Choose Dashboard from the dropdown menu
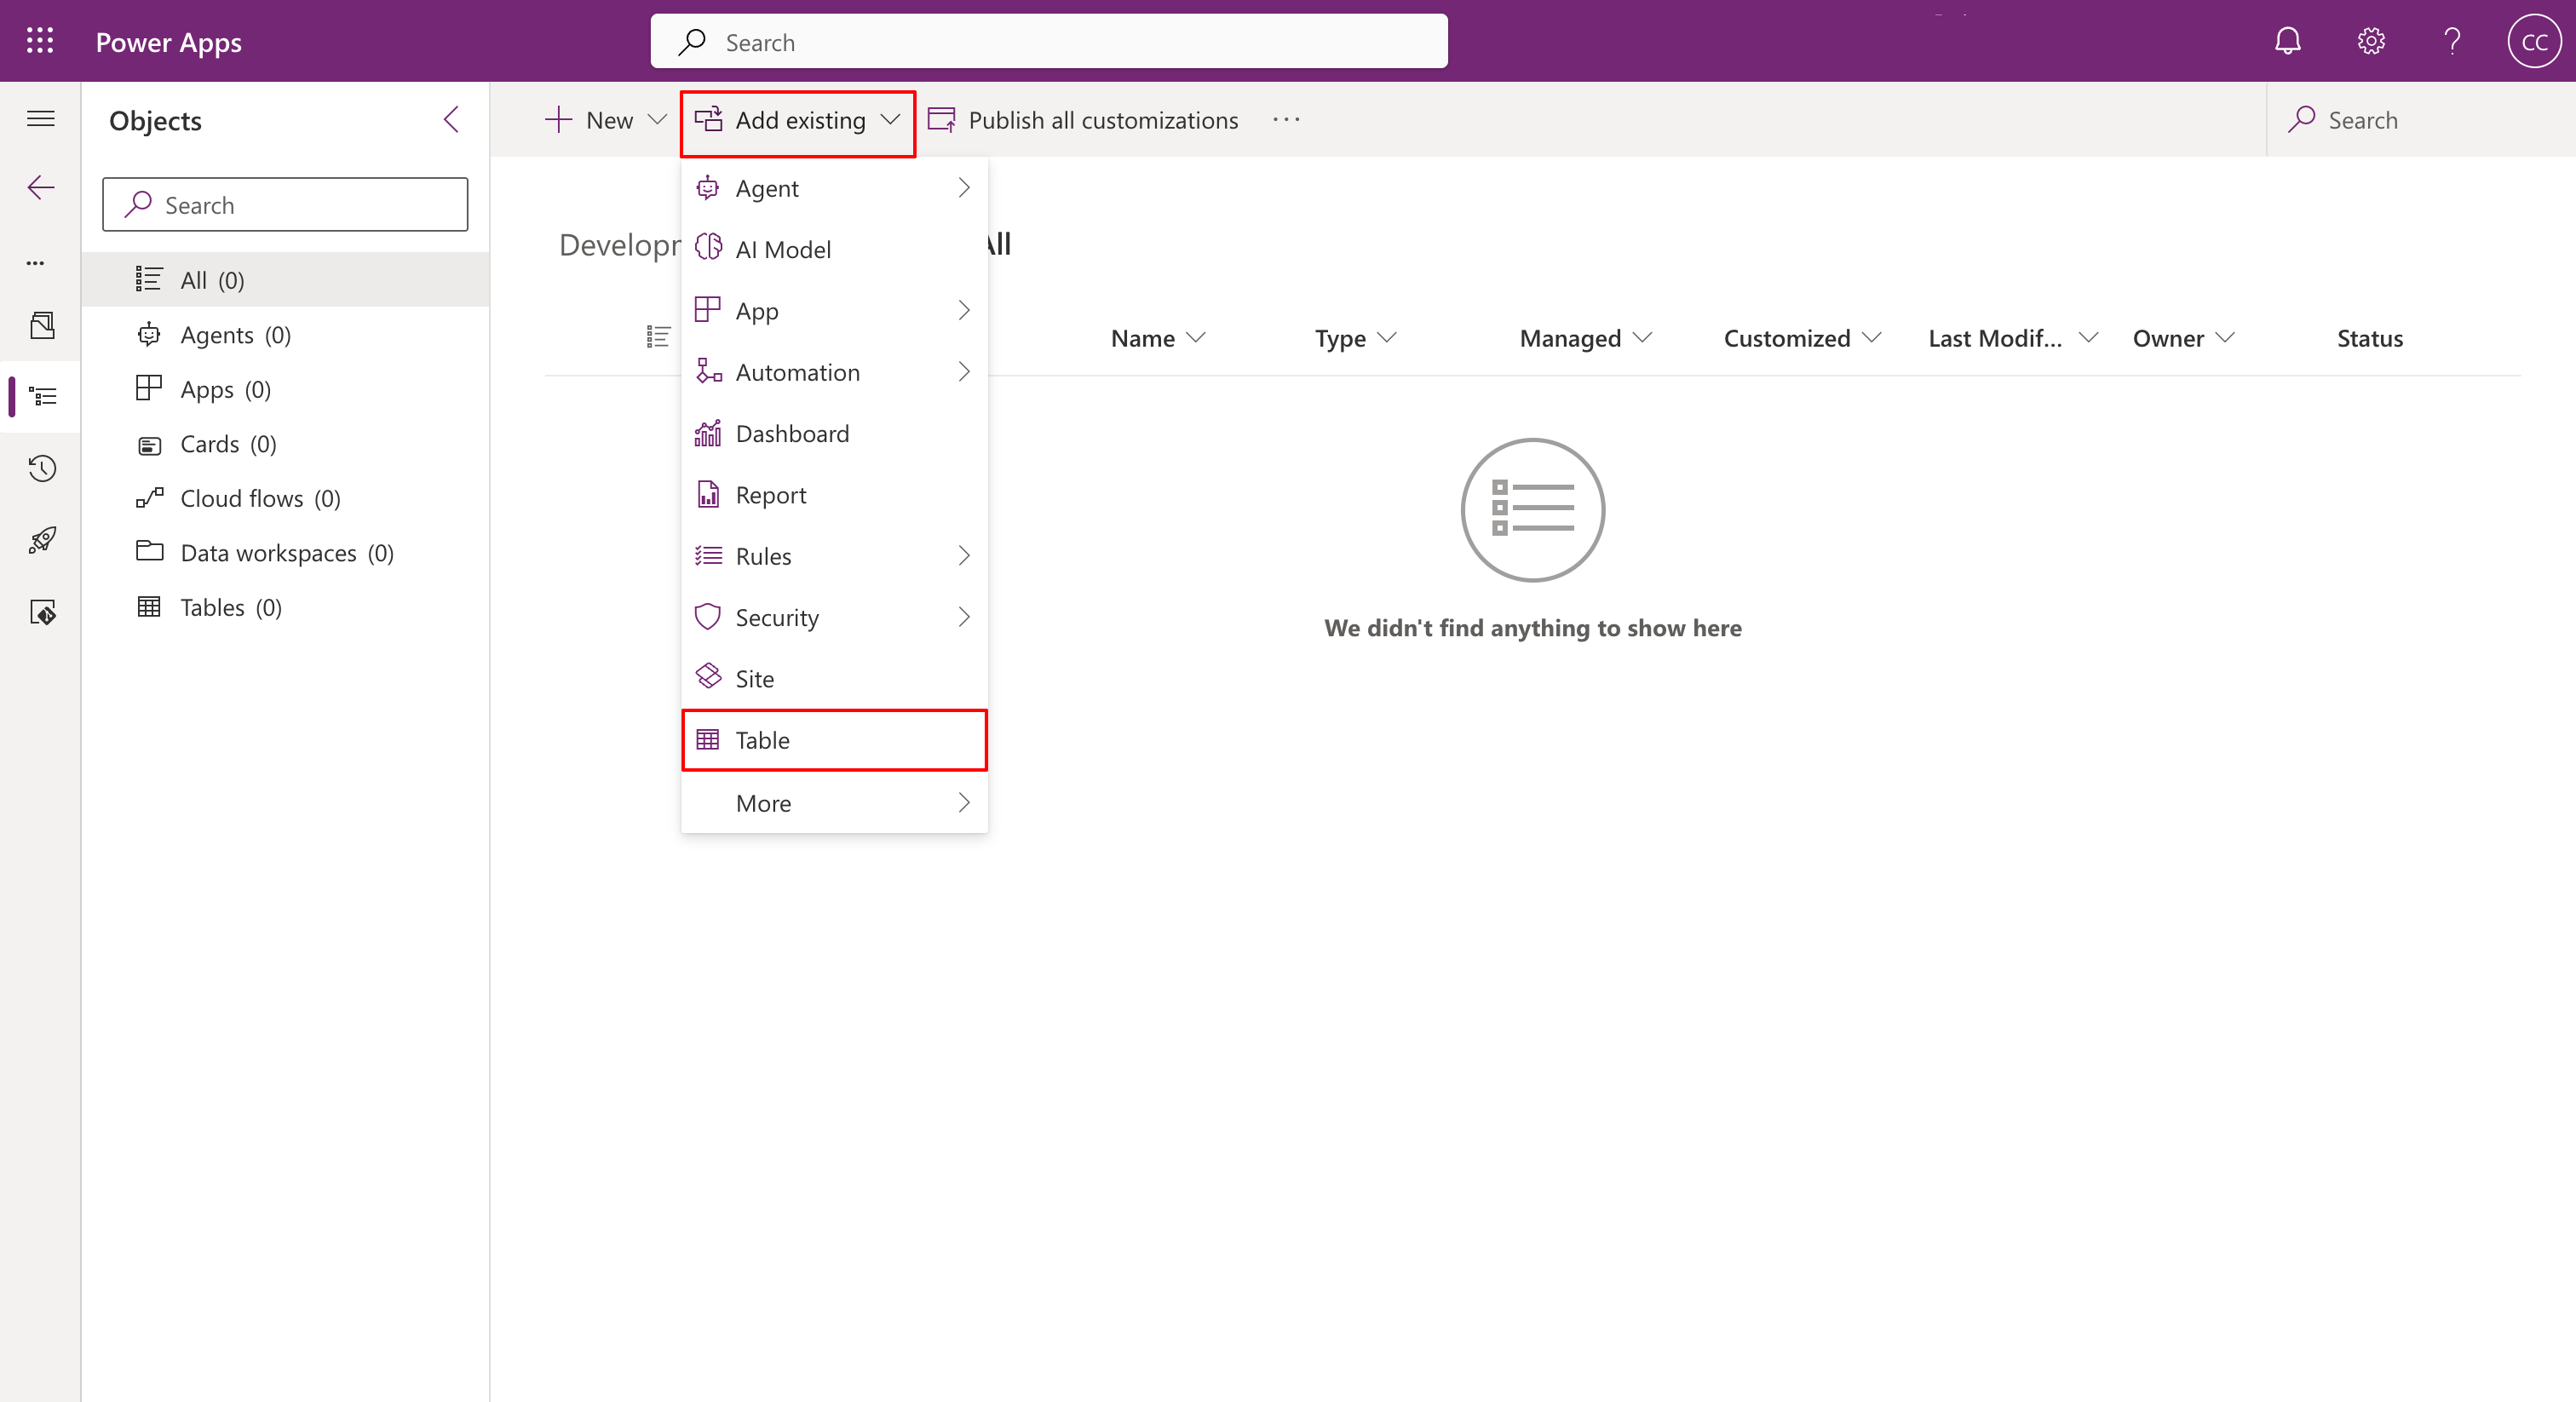 (x=791, y=432)
